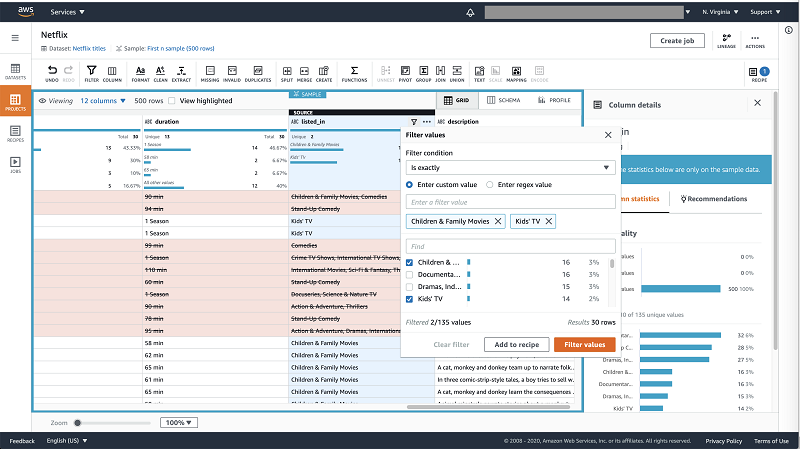Select the Split column tool
The width and height of the screenshot is (800, 449).
point(287,73)
